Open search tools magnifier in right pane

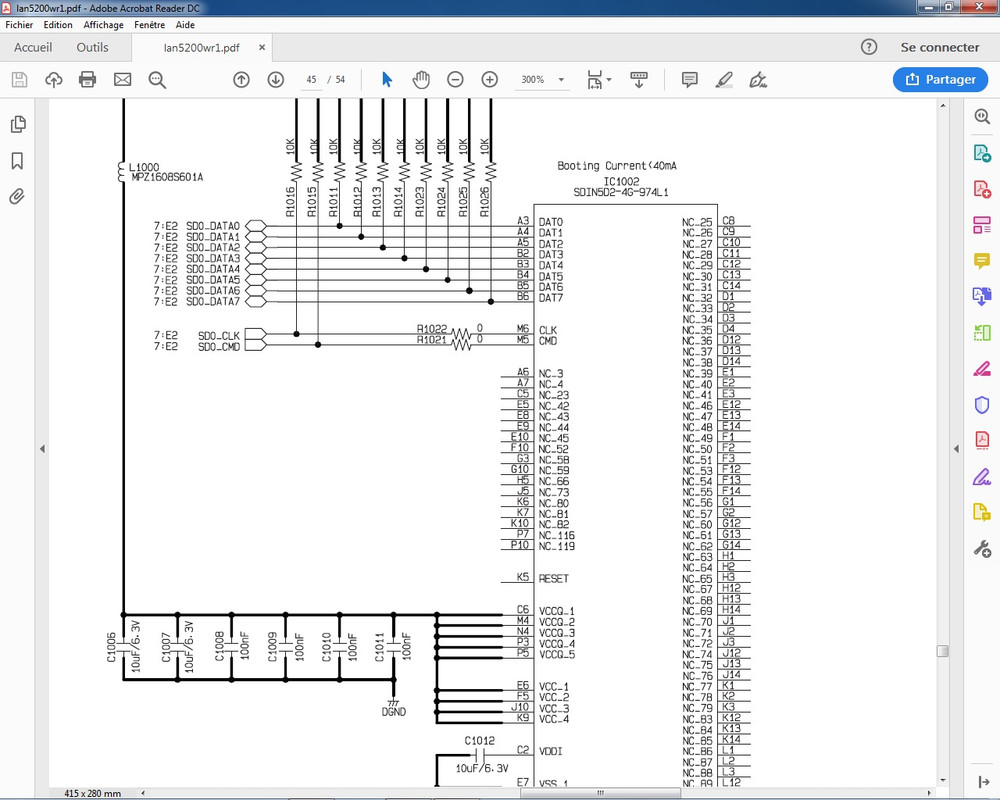point(982,116)
